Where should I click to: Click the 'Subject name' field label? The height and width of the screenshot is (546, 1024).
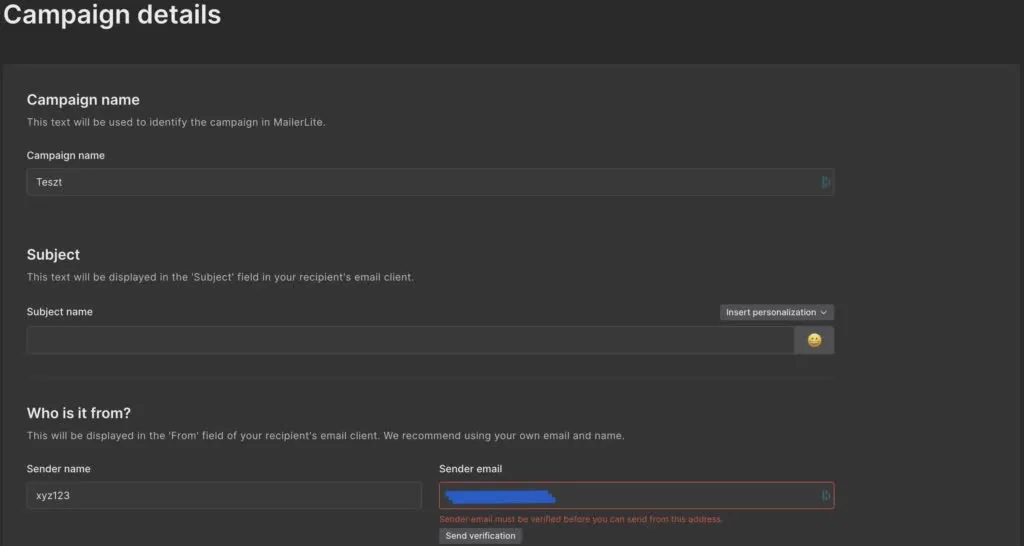tap(59, 312)
